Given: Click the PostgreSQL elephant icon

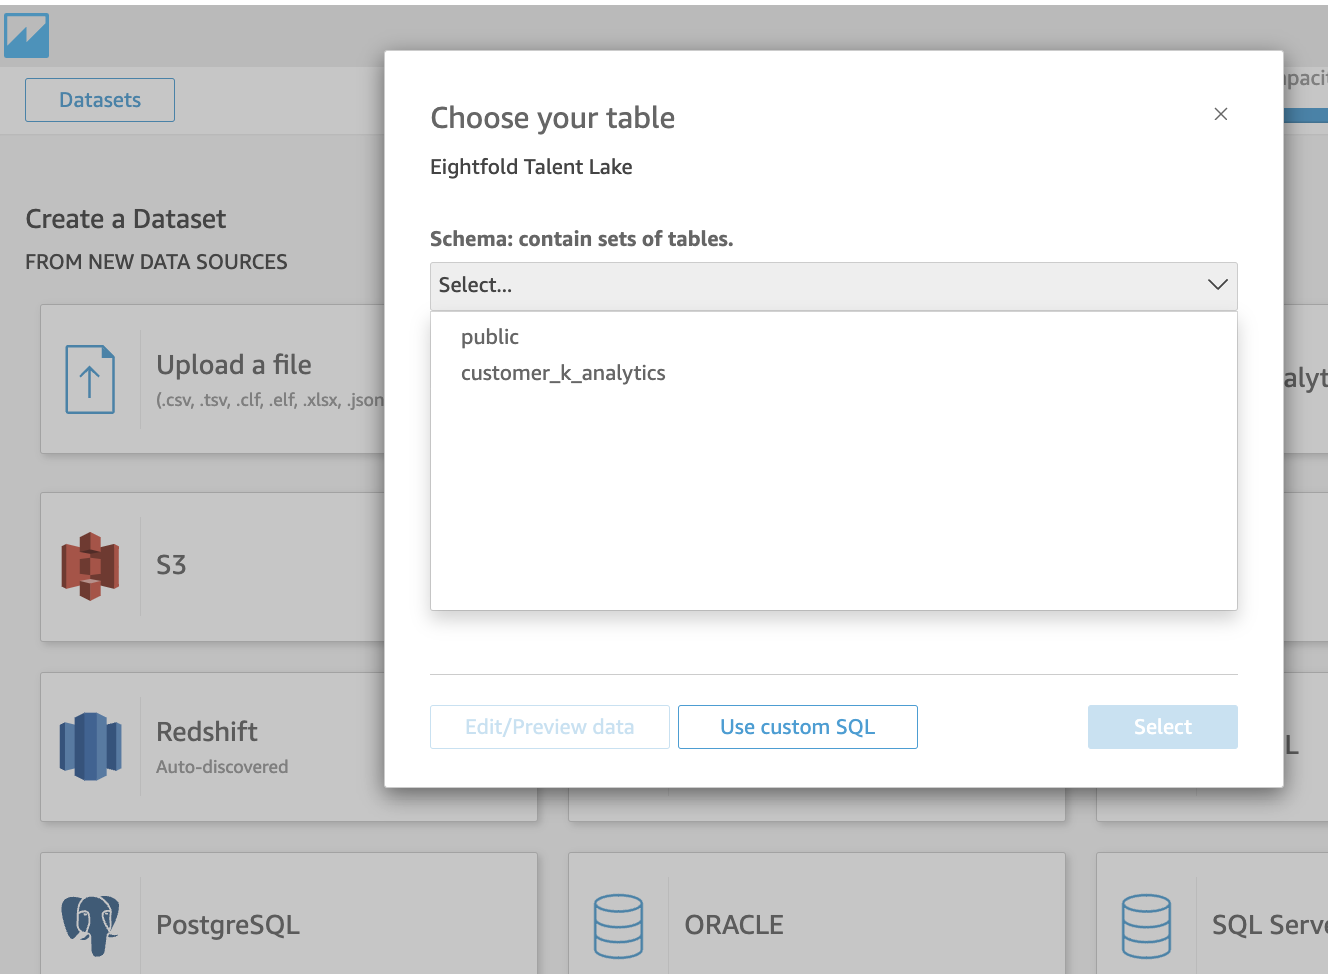Looking at the screenshot, I should pyautogui.click(x=90, y=925).
